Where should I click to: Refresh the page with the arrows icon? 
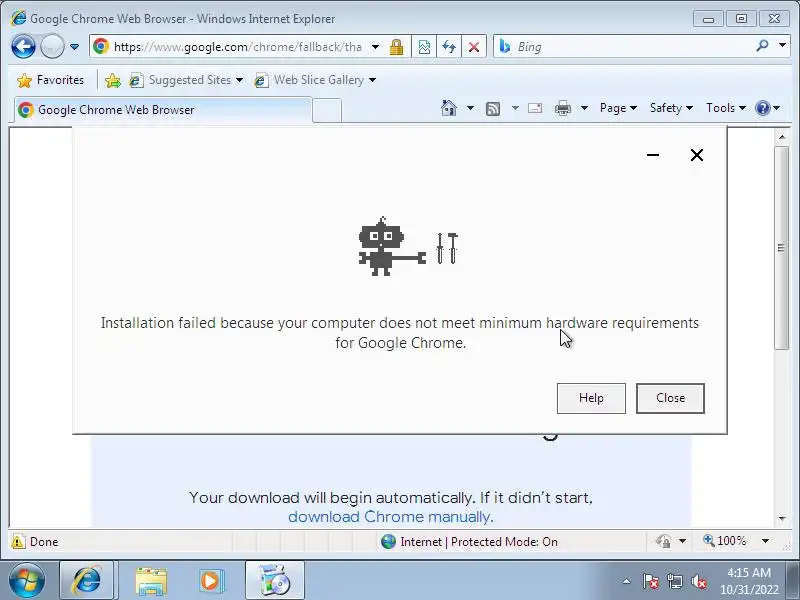point(449,47)
